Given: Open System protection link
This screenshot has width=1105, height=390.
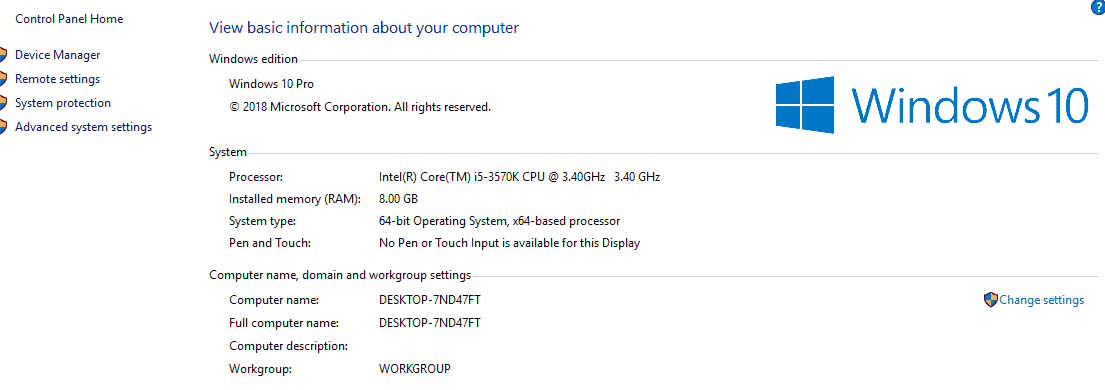Looking at the screenshot, I should 63,103.
